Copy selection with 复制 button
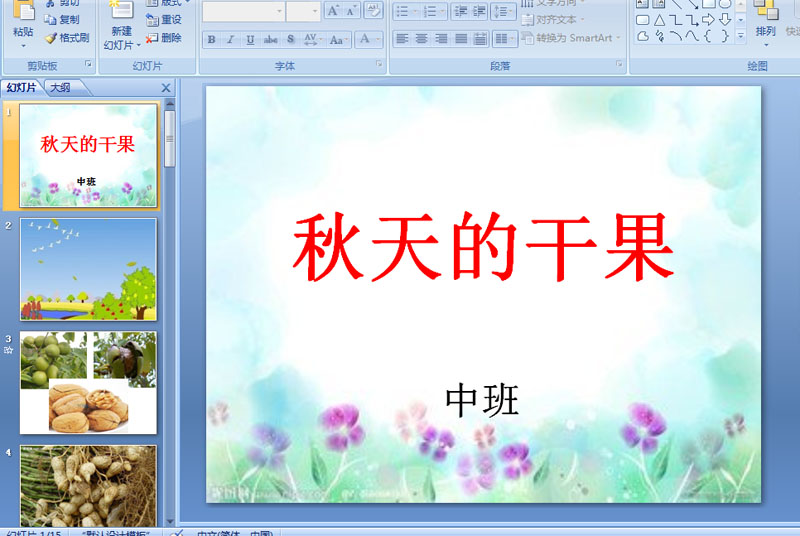Viewport: 800px width, 536px height. click(62, 19)
